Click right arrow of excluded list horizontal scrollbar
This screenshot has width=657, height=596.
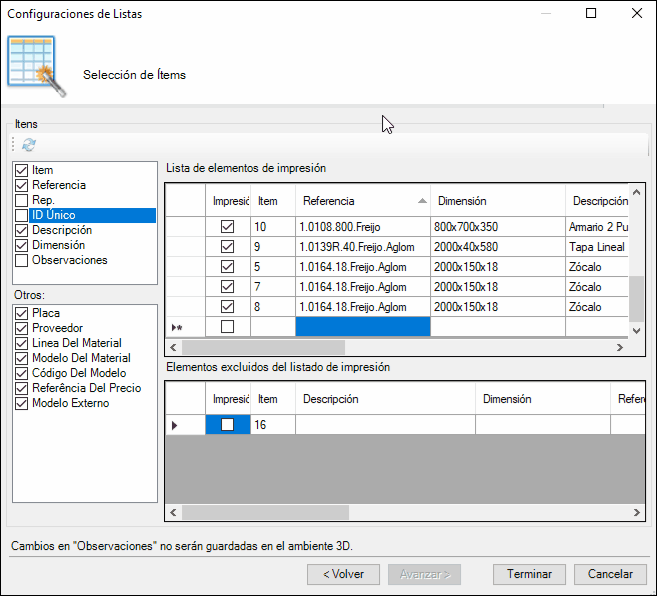tap(637, 512)
